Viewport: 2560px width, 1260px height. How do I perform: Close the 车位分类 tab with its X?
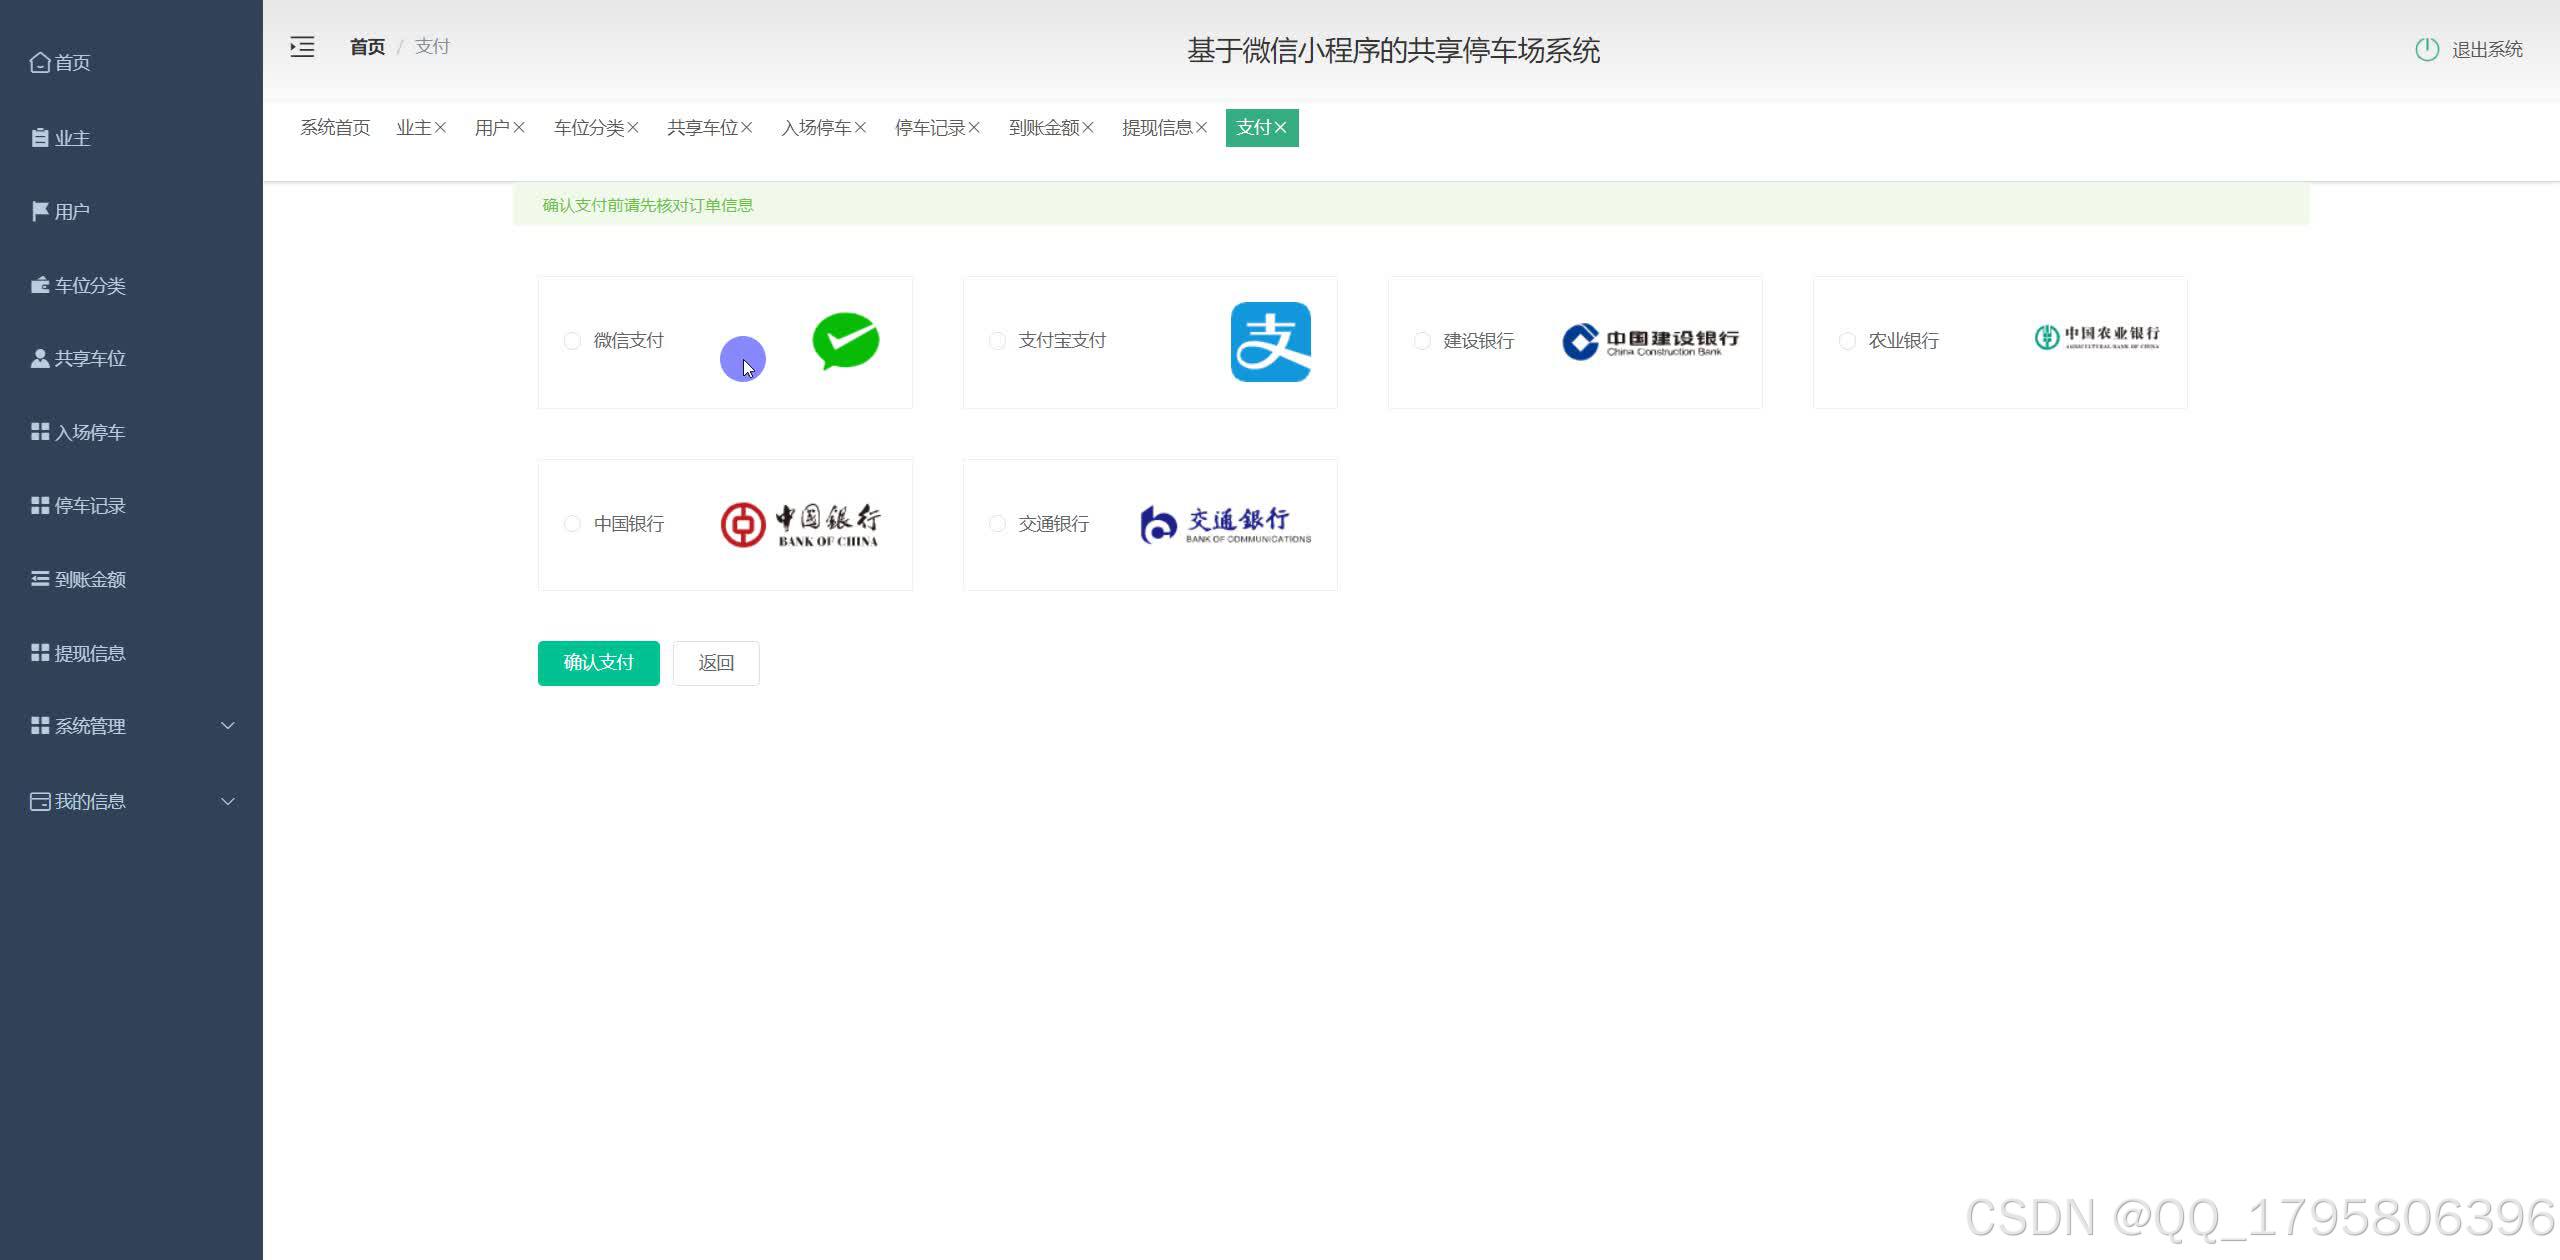(x=633, y=128)
